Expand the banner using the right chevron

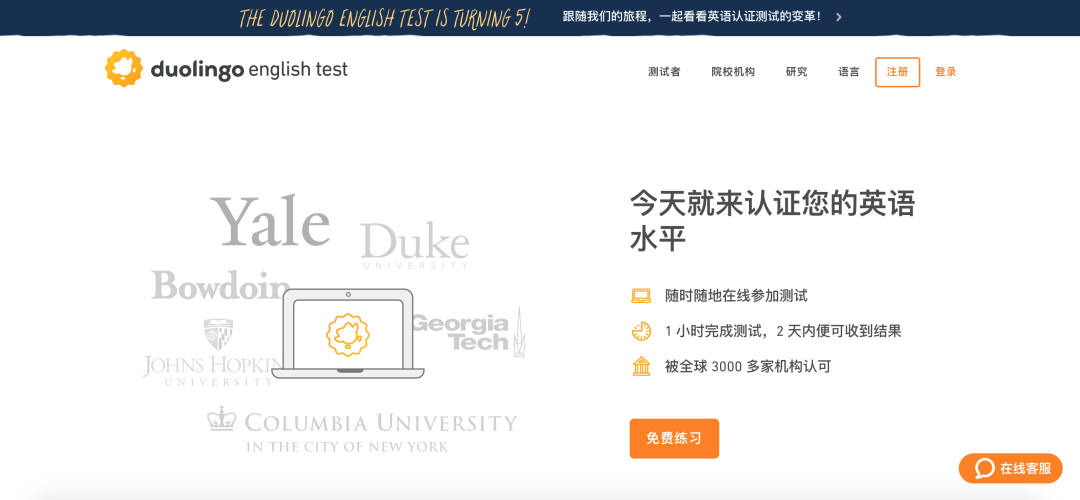pos(839,17)
